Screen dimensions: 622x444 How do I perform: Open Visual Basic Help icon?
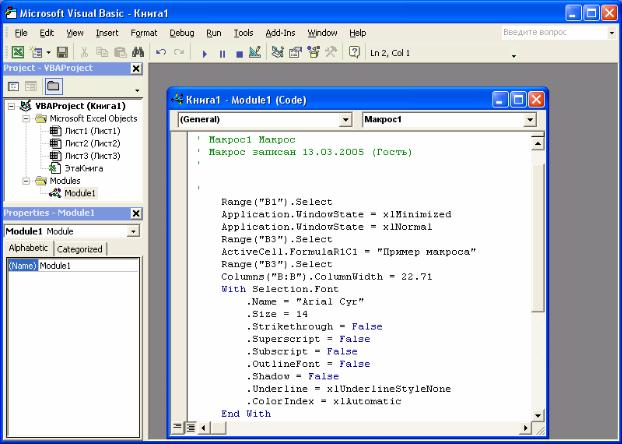click(x=354, y=52)
